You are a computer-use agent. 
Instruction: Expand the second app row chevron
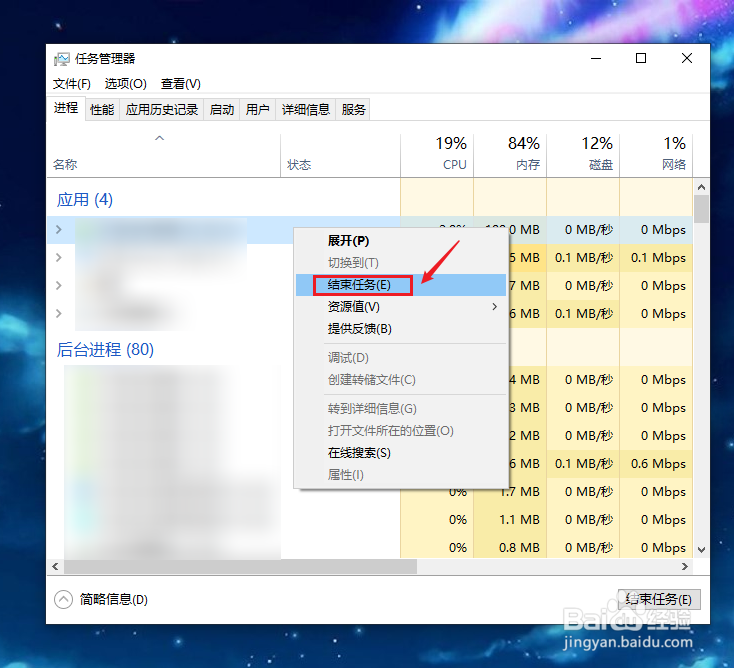[x=59, y=257]
